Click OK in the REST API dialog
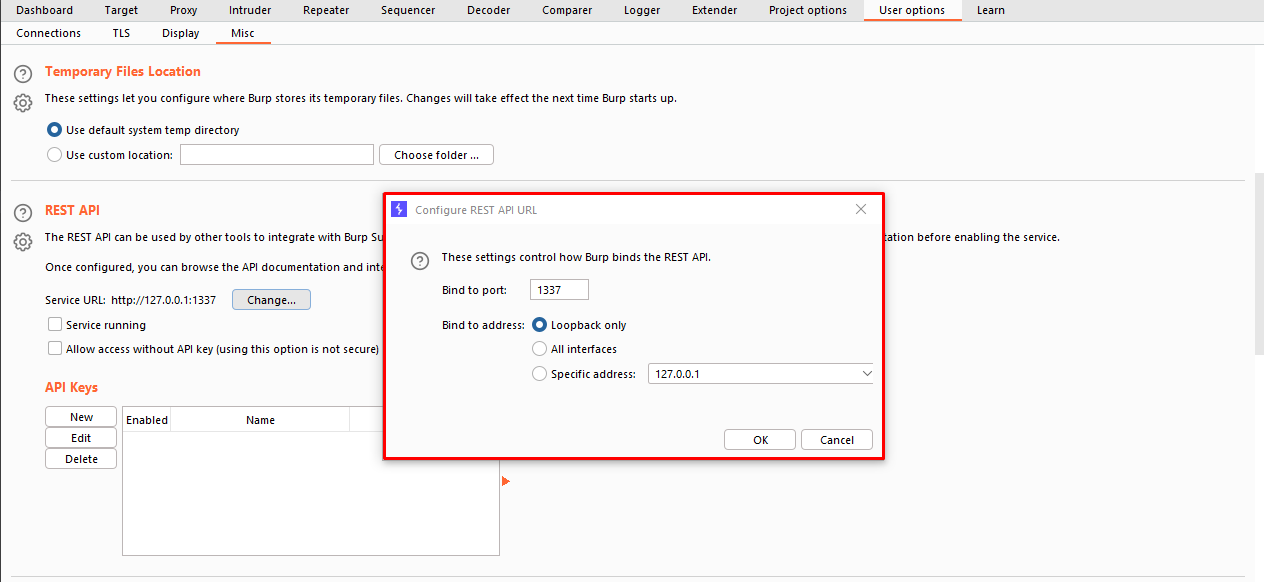 click(x=760, y=440)
